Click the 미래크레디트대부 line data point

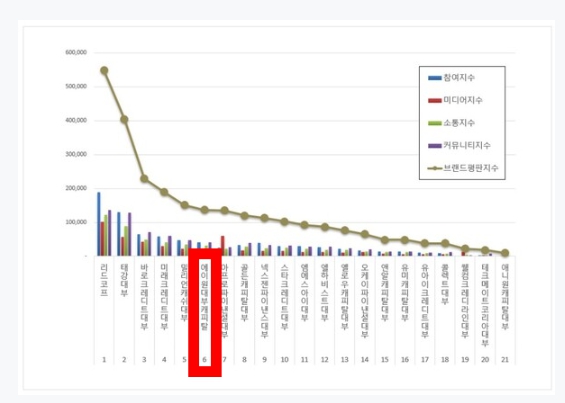tap(164, 192)
